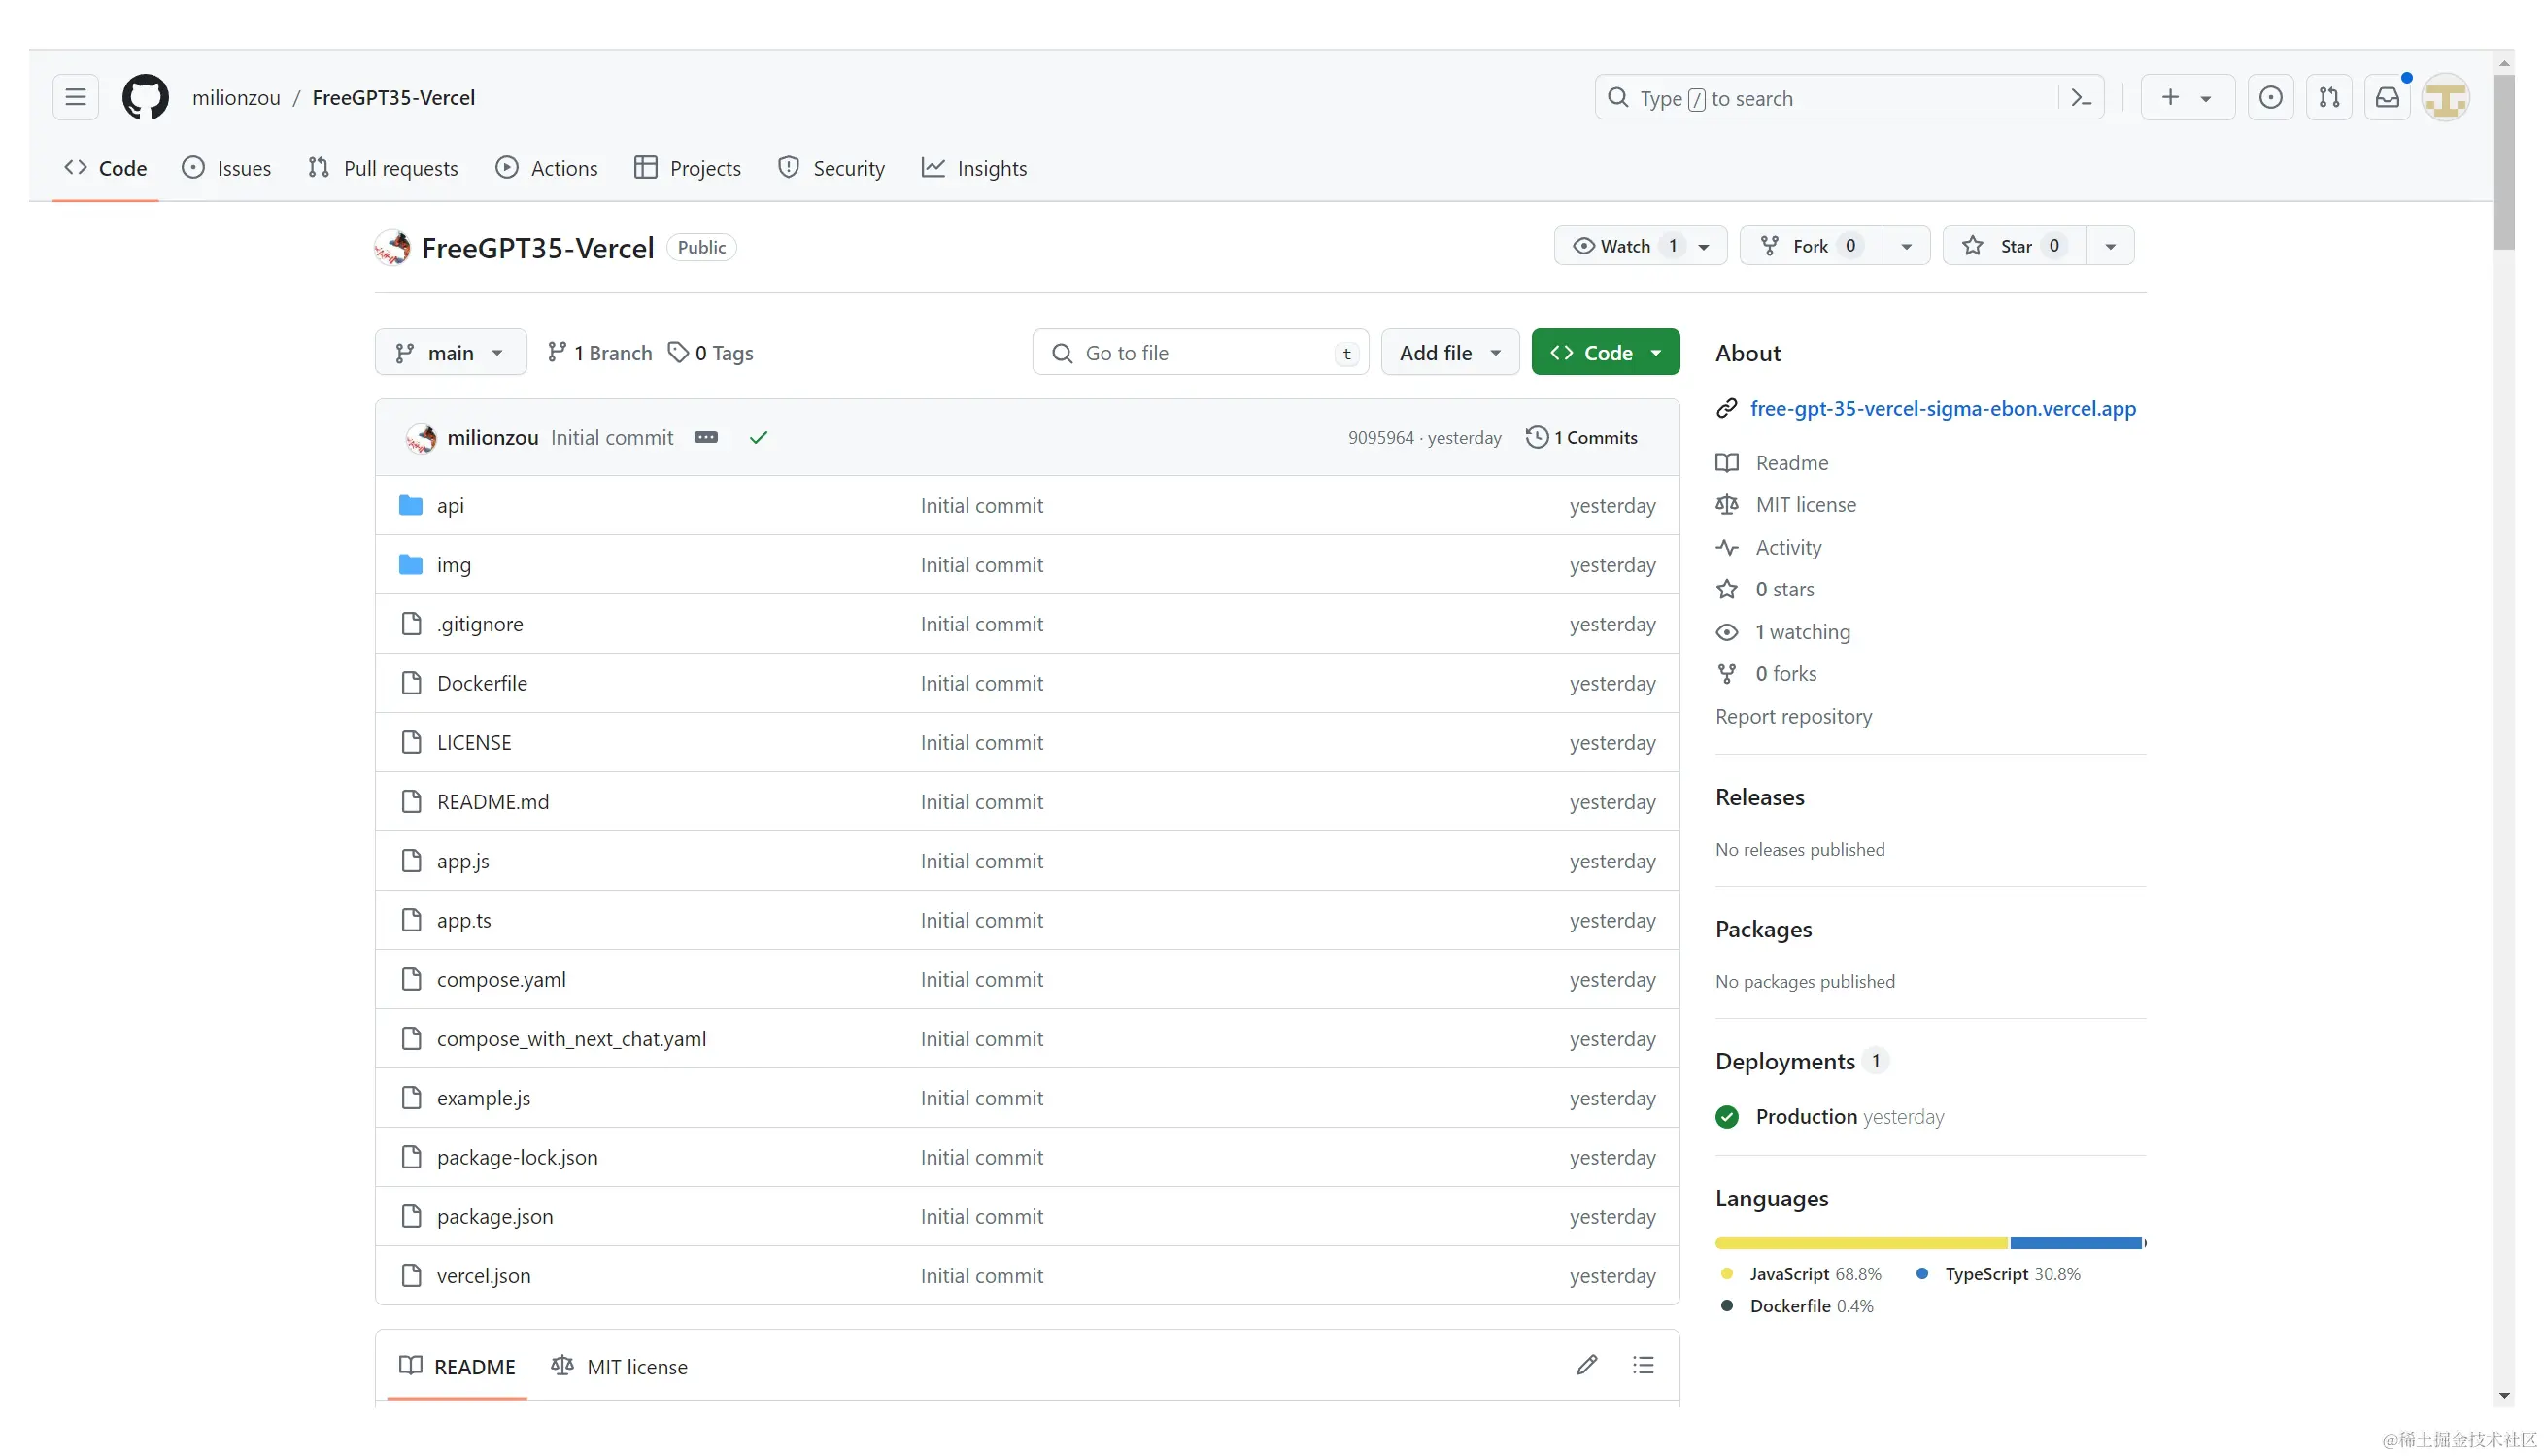
Task: Open the MIT license link in About
Action: click(1805, 504)
